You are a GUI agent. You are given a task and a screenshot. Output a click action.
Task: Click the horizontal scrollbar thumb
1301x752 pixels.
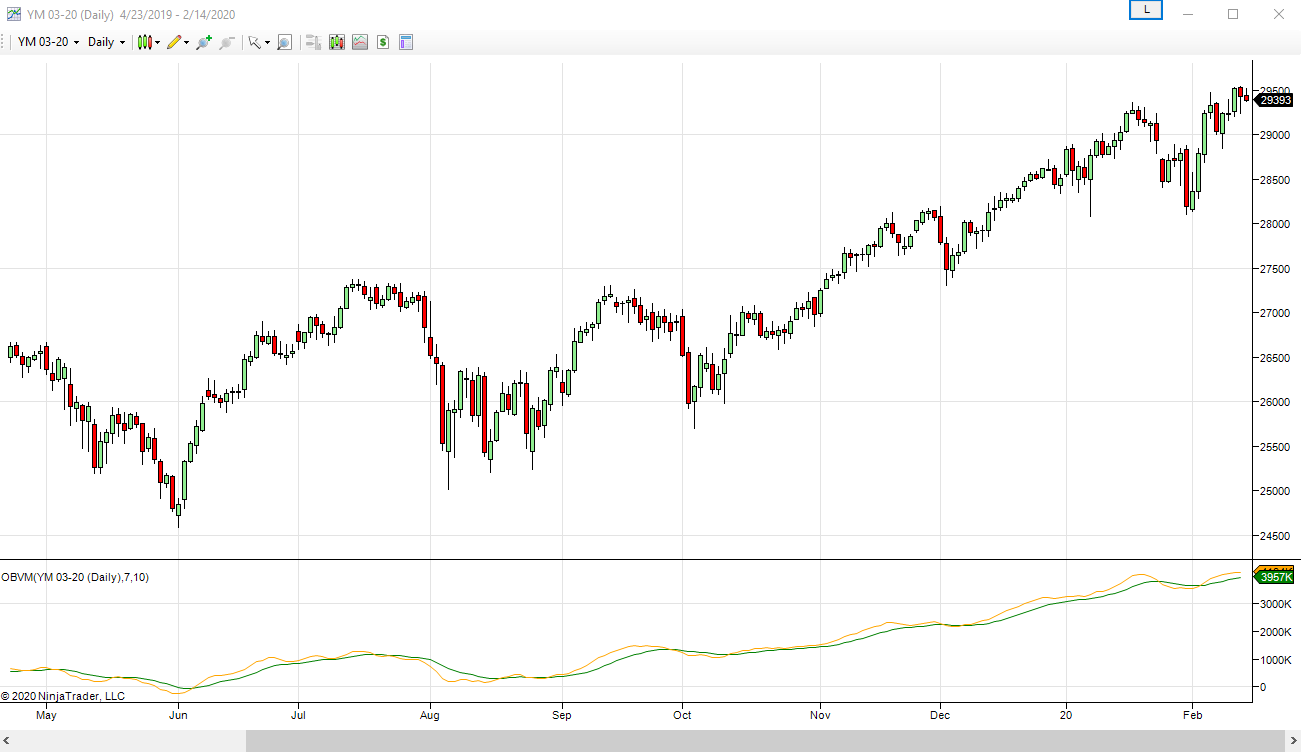tap(766, 740)
